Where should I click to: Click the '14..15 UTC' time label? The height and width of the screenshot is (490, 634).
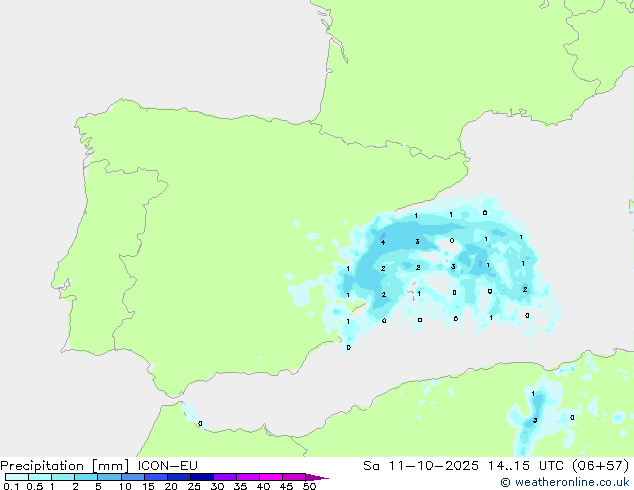(x=526, y=466)
